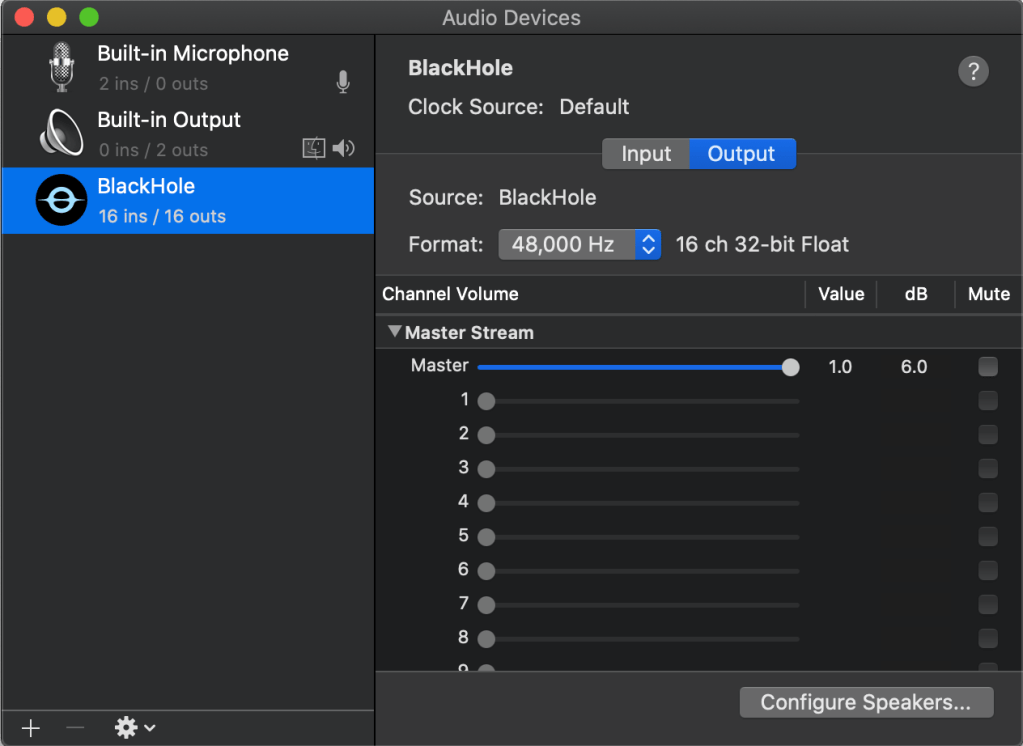Image resolution: width=1023 pixels, height=746 pixels.
Task: Switch to the Input tab
Action: [x=646, y=154]
